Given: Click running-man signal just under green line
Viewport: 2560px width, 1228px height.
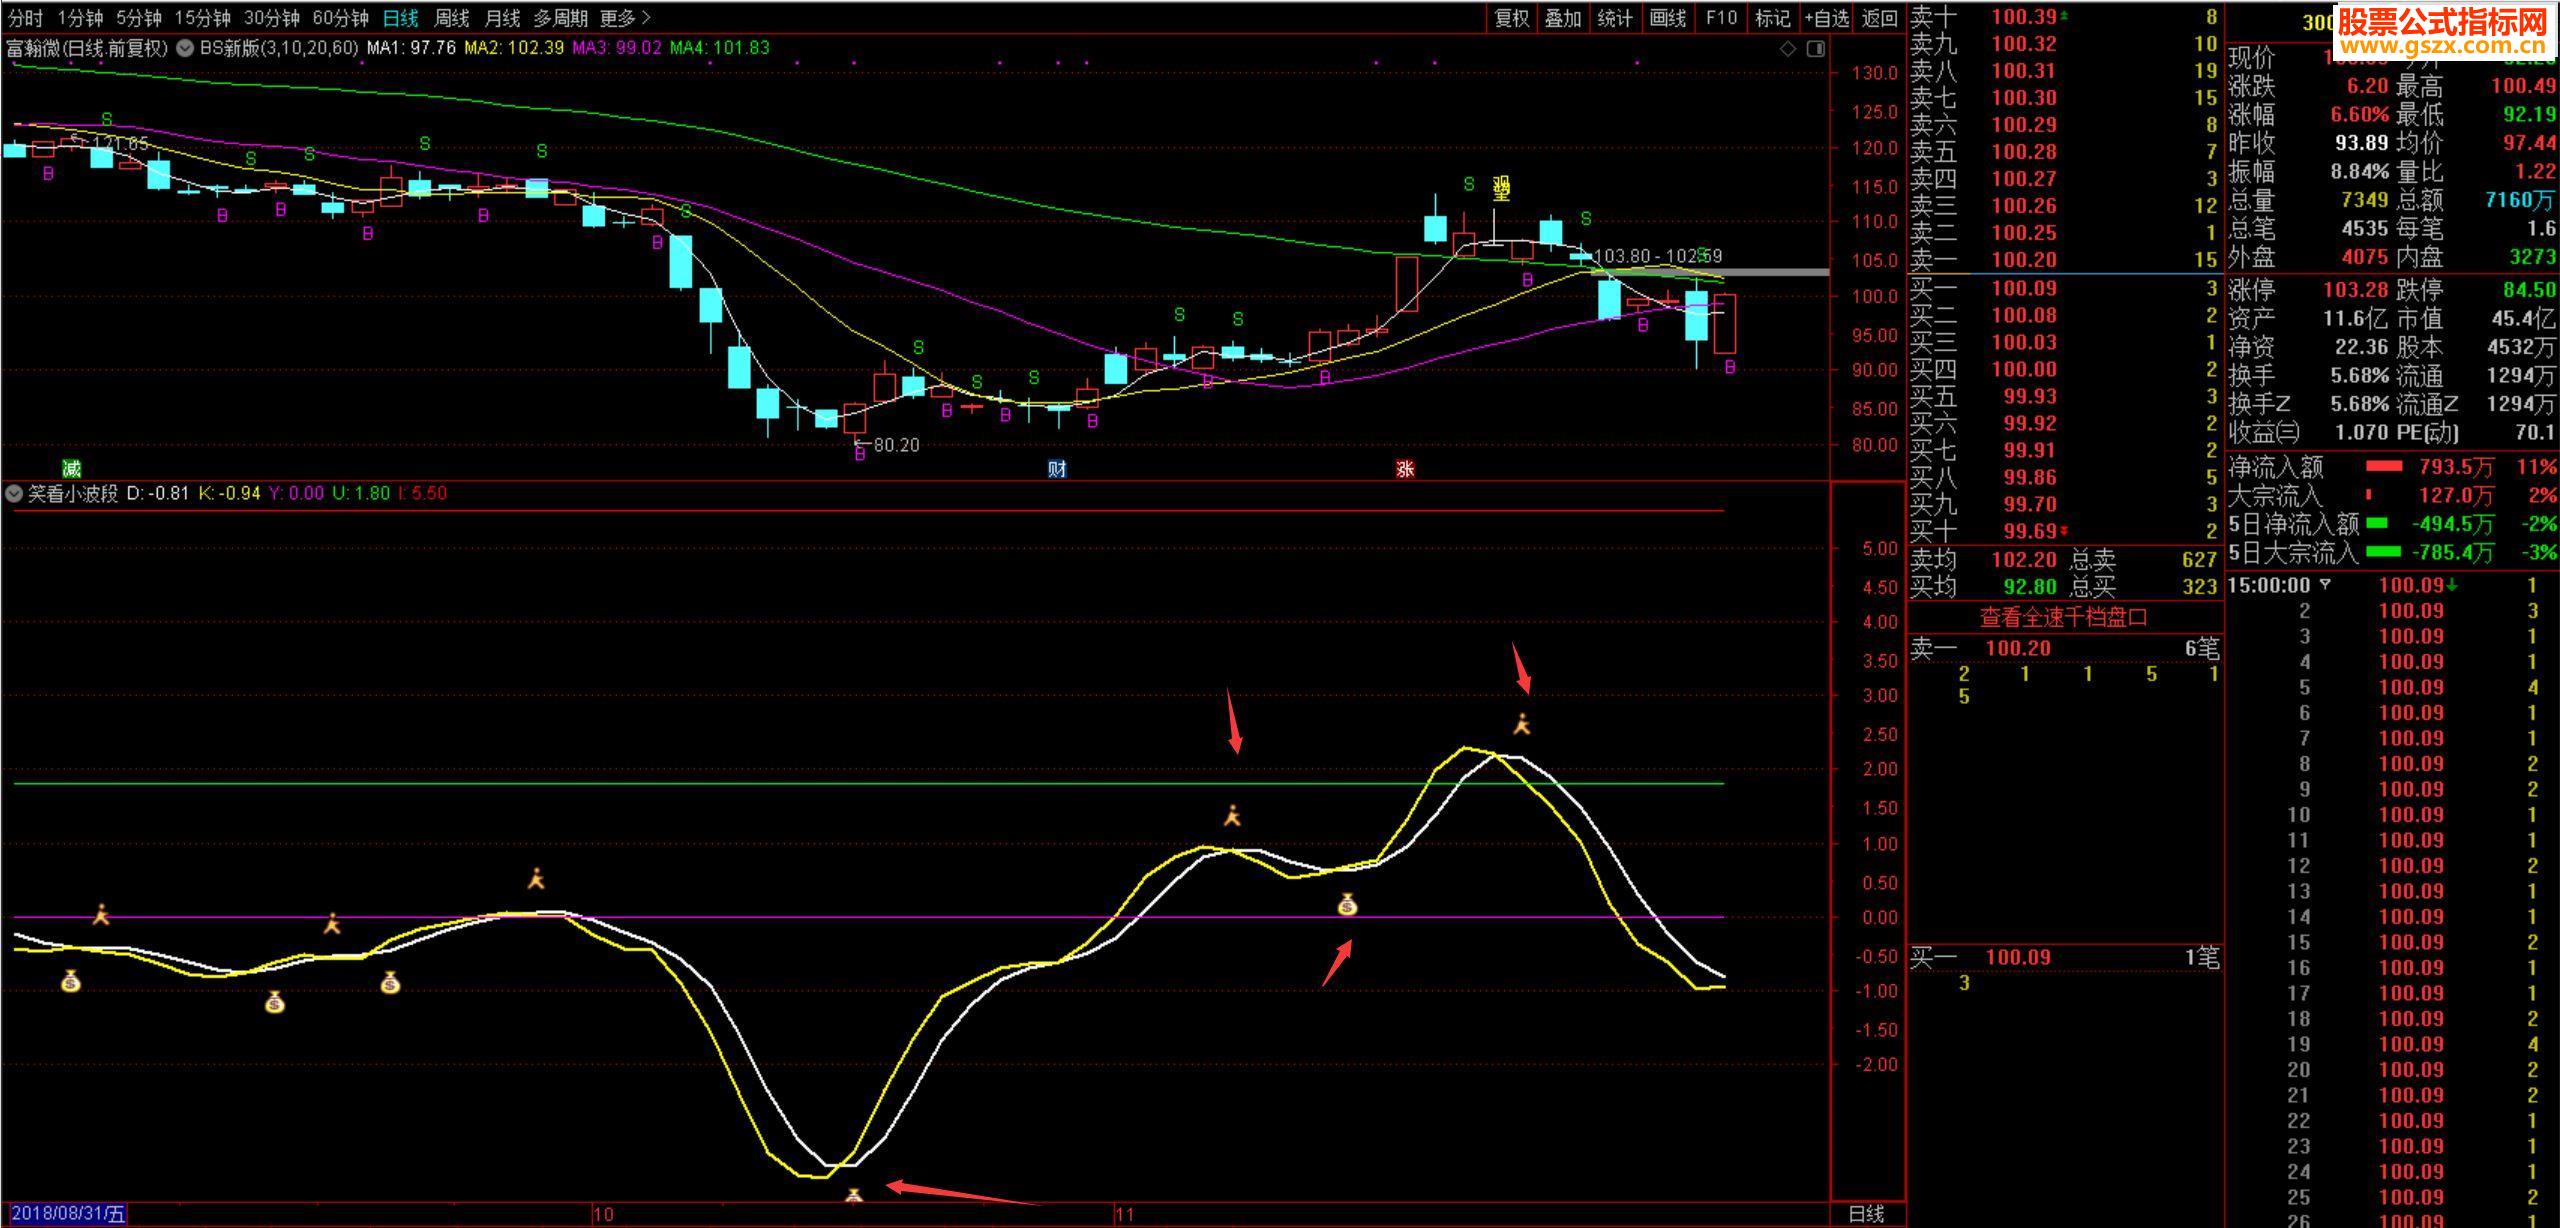Looking at the screenshot, I should point(1232,815).
